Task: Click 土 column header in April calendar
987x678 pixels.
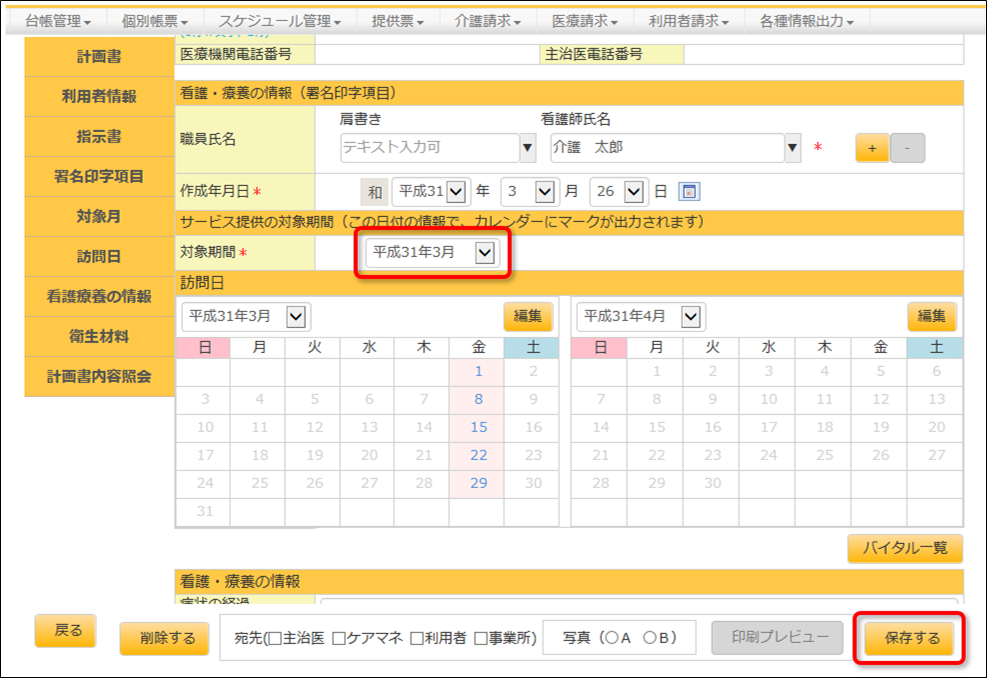Action: [936, 347]
